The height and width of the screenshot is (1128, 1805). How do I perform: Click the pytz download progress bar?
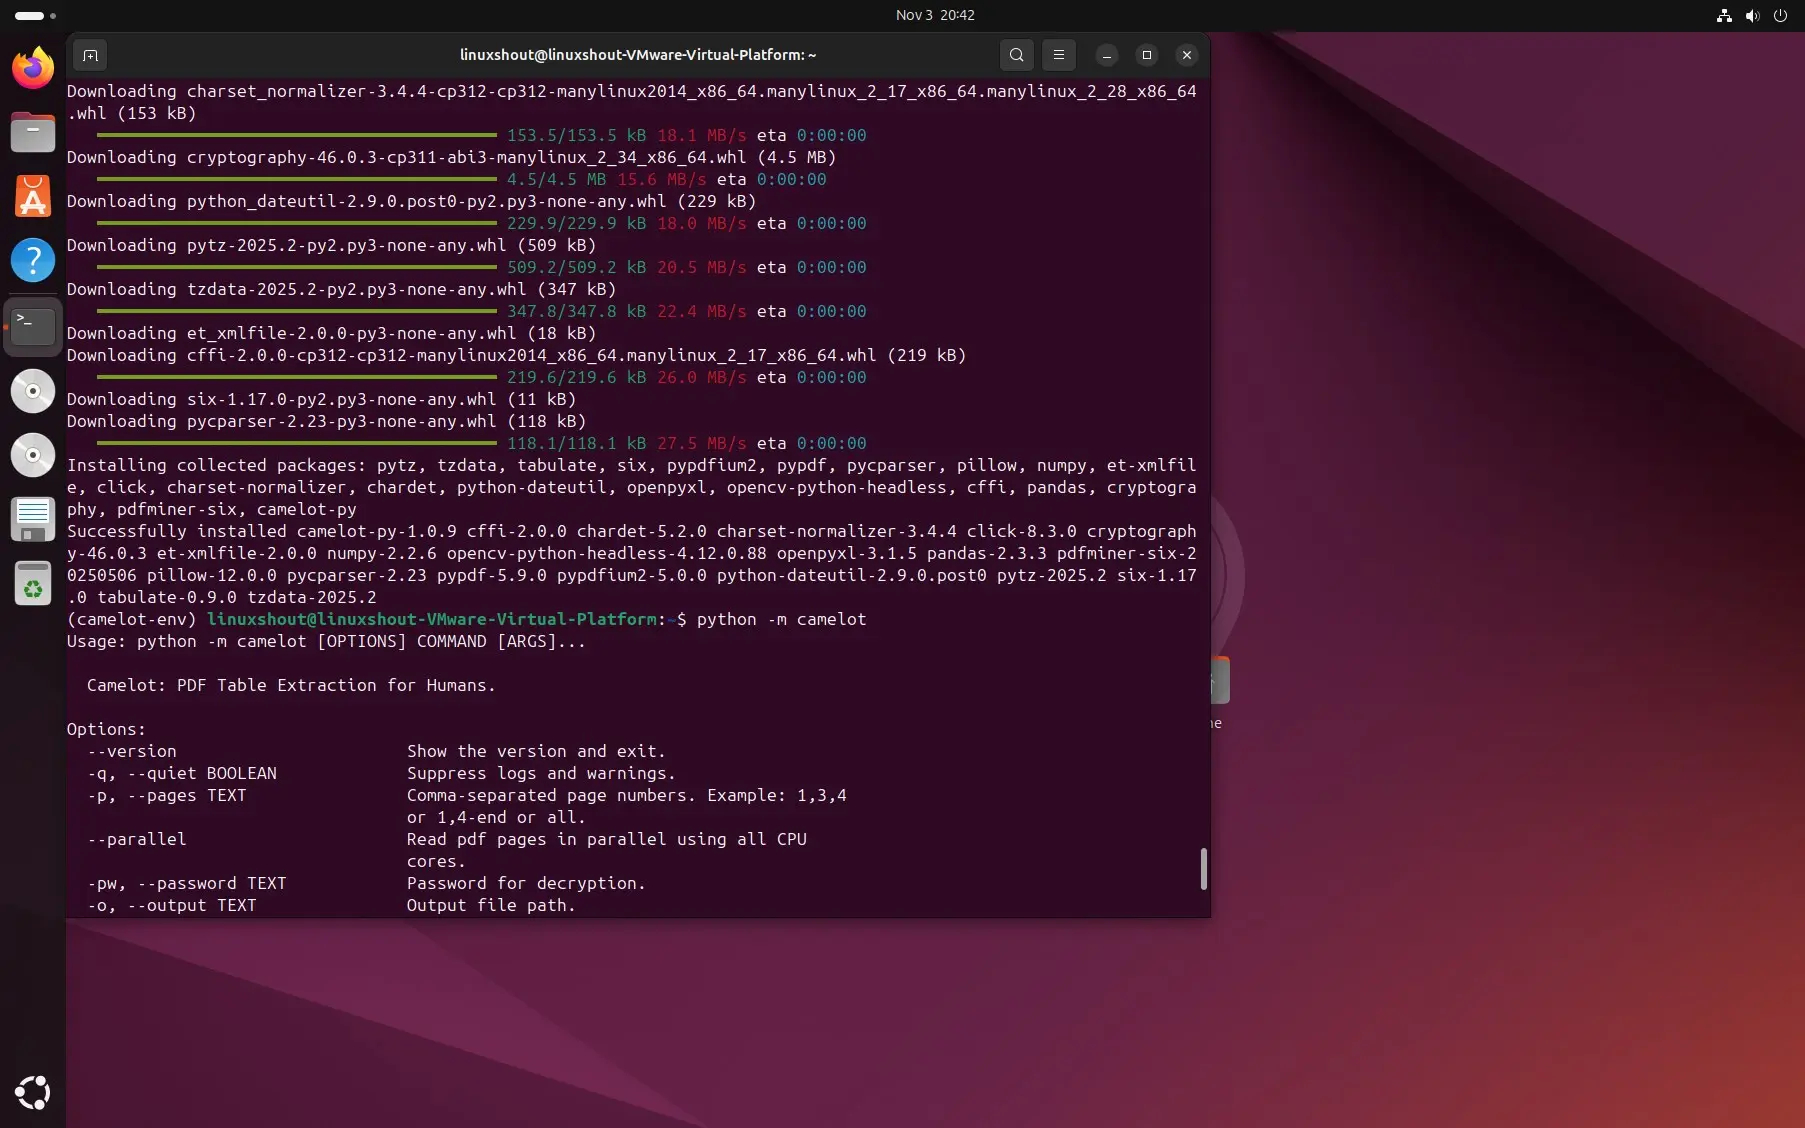297,267
